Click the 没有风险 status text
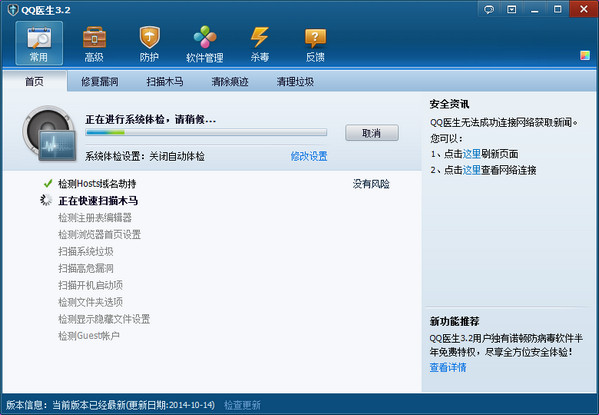This screenshot has width=599, height=415. (371, 184)
